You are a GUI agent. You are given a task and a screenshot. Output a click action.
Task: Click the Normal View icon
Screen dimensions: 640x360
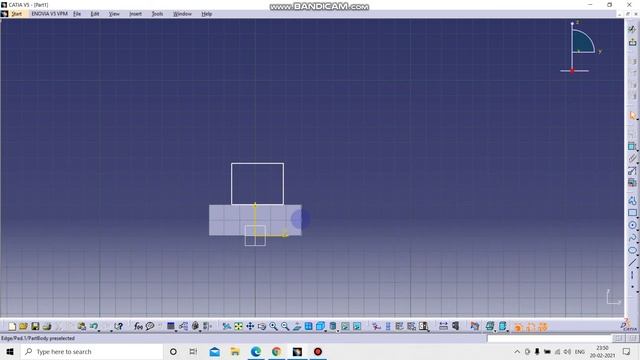pos(297,326)
